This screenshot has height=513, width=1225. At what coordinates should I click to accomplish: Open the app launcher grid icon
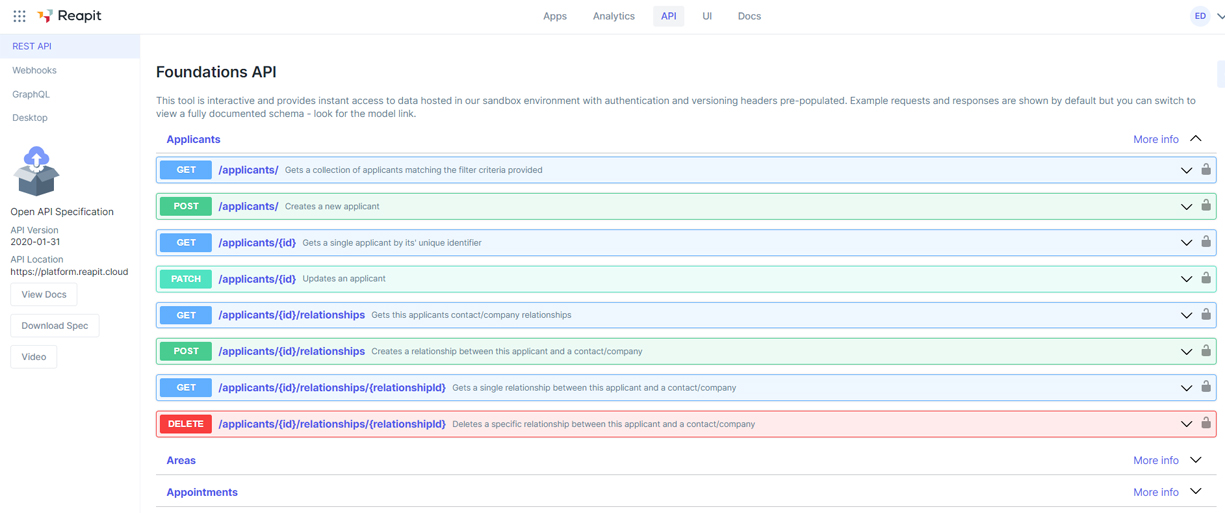(x=19, y=16)
